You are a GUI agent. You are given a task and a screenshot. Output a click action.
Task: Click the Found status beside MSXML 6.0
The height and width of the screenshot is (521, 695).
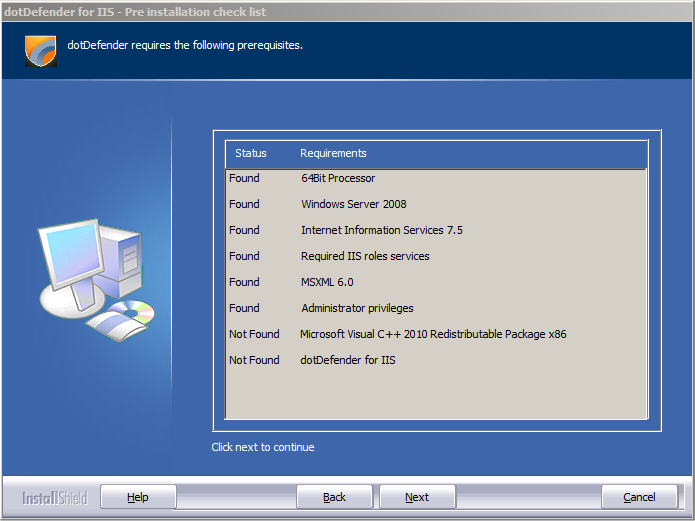244,282
